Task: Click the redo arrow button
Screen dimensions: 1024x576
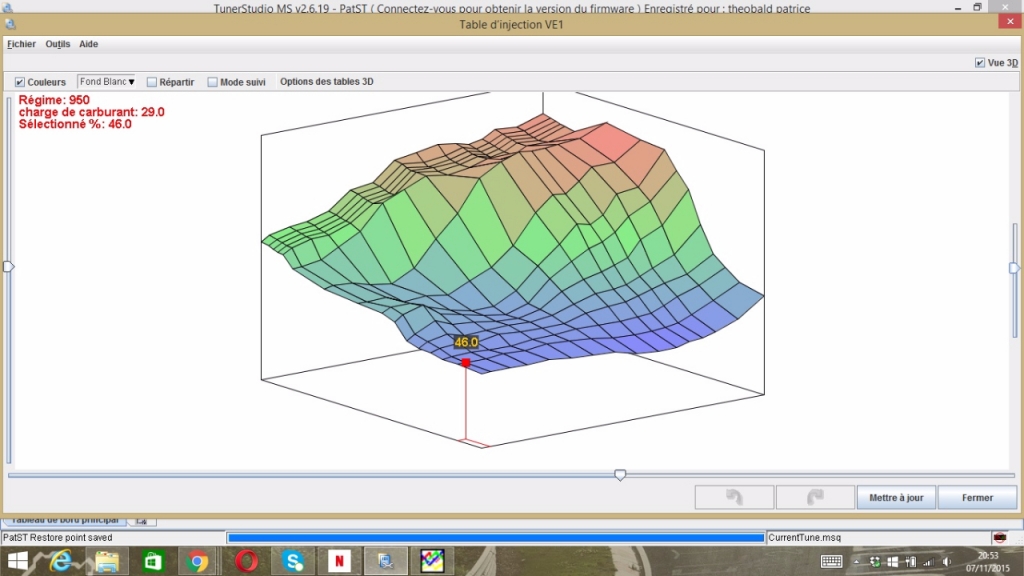Action: [x=815, y=498]
